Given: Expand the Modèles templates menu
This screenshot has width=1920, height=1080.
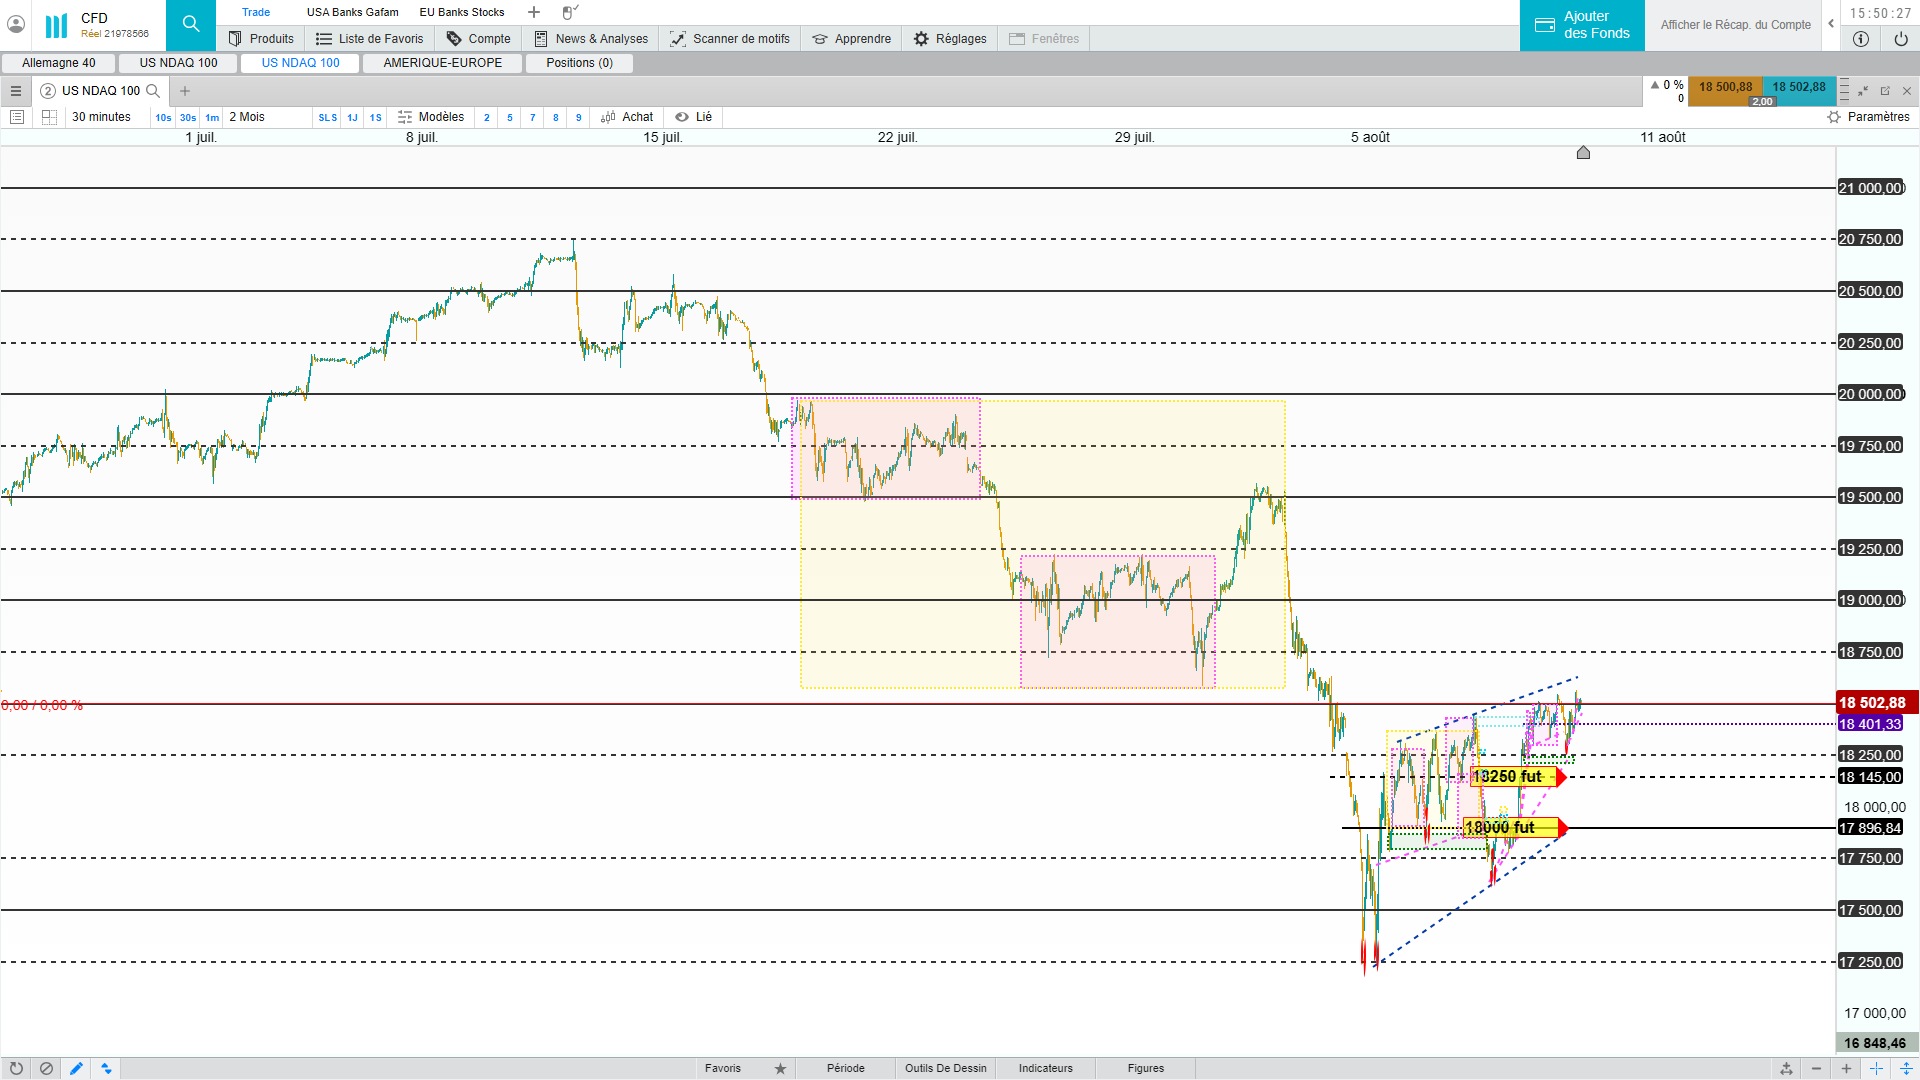Looking at the screenshot, I should pos(431,117).
